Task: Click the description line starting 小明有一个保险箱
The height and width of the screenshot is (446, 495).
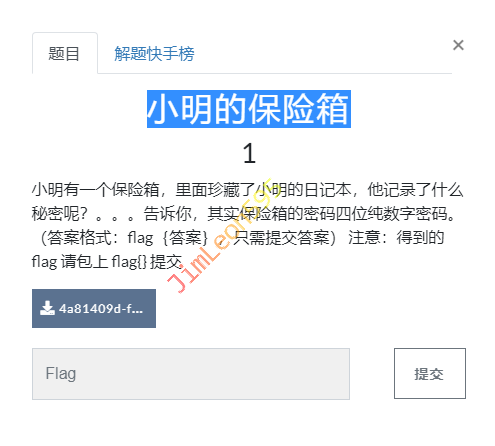Action: (247, 190)
